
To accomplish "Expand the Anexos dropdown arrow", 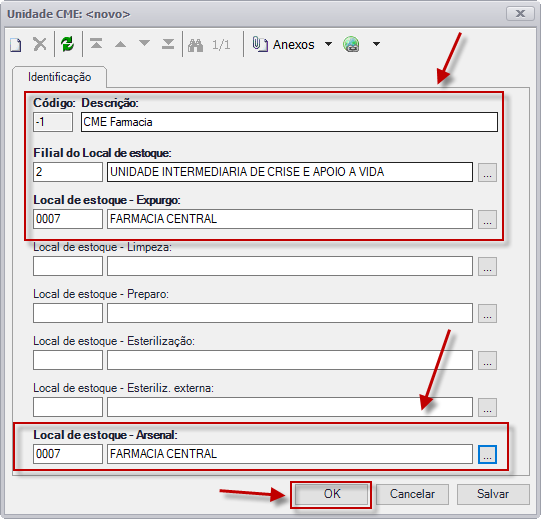I will pyautogui.click(x=328, y=44).
